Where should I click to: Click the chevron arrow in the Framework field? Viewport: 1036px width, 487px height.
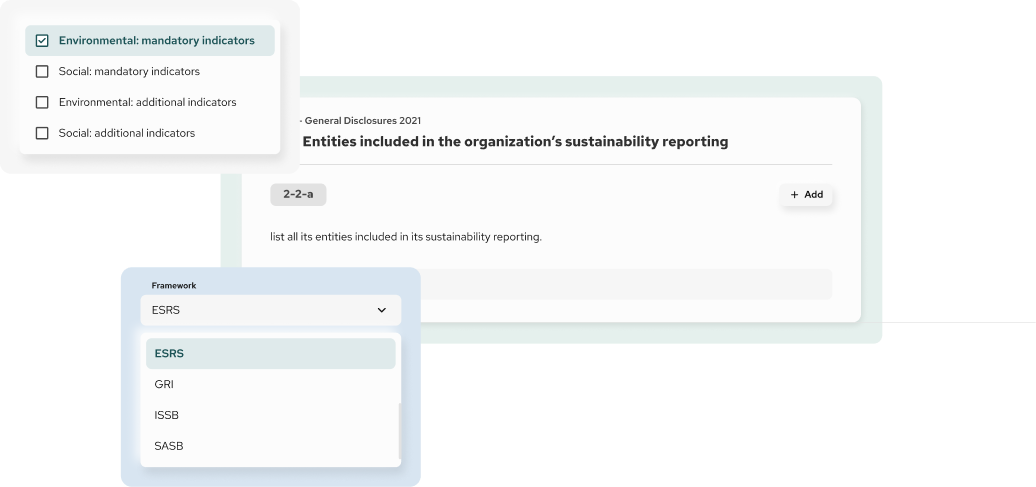381,311
